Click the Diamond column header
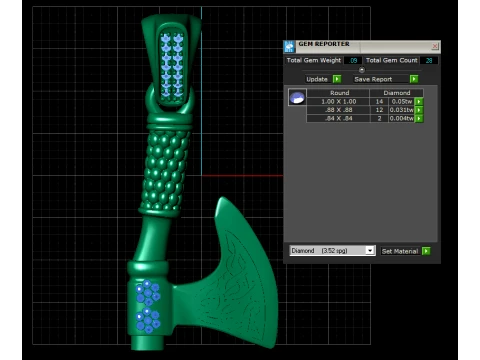480x360 pixels. coord(396,93)
